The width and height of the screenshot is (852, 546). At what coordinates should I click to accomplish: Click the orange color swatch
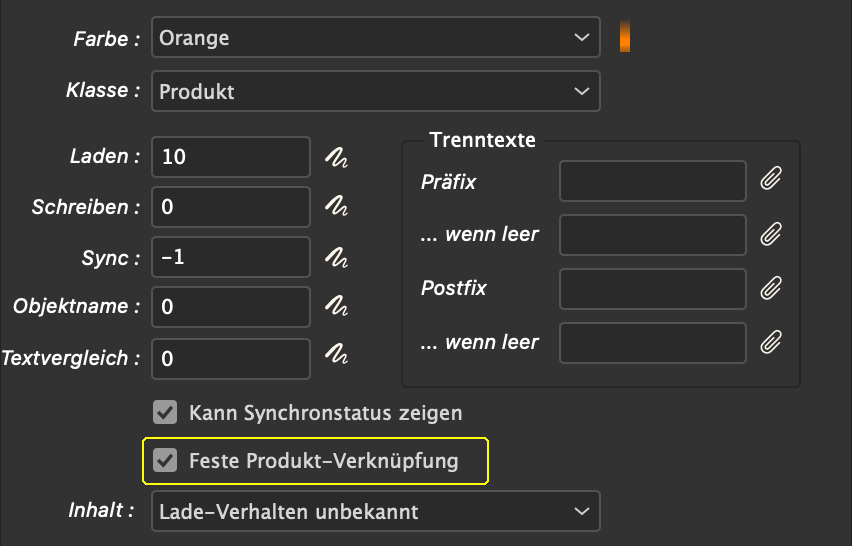(625, 36)
